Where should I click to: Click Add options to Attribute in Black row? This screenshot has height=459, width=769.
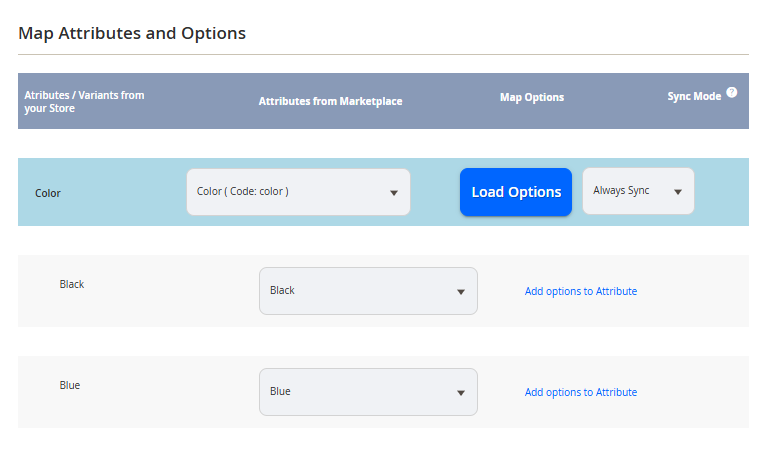click(x=581, y=291)
